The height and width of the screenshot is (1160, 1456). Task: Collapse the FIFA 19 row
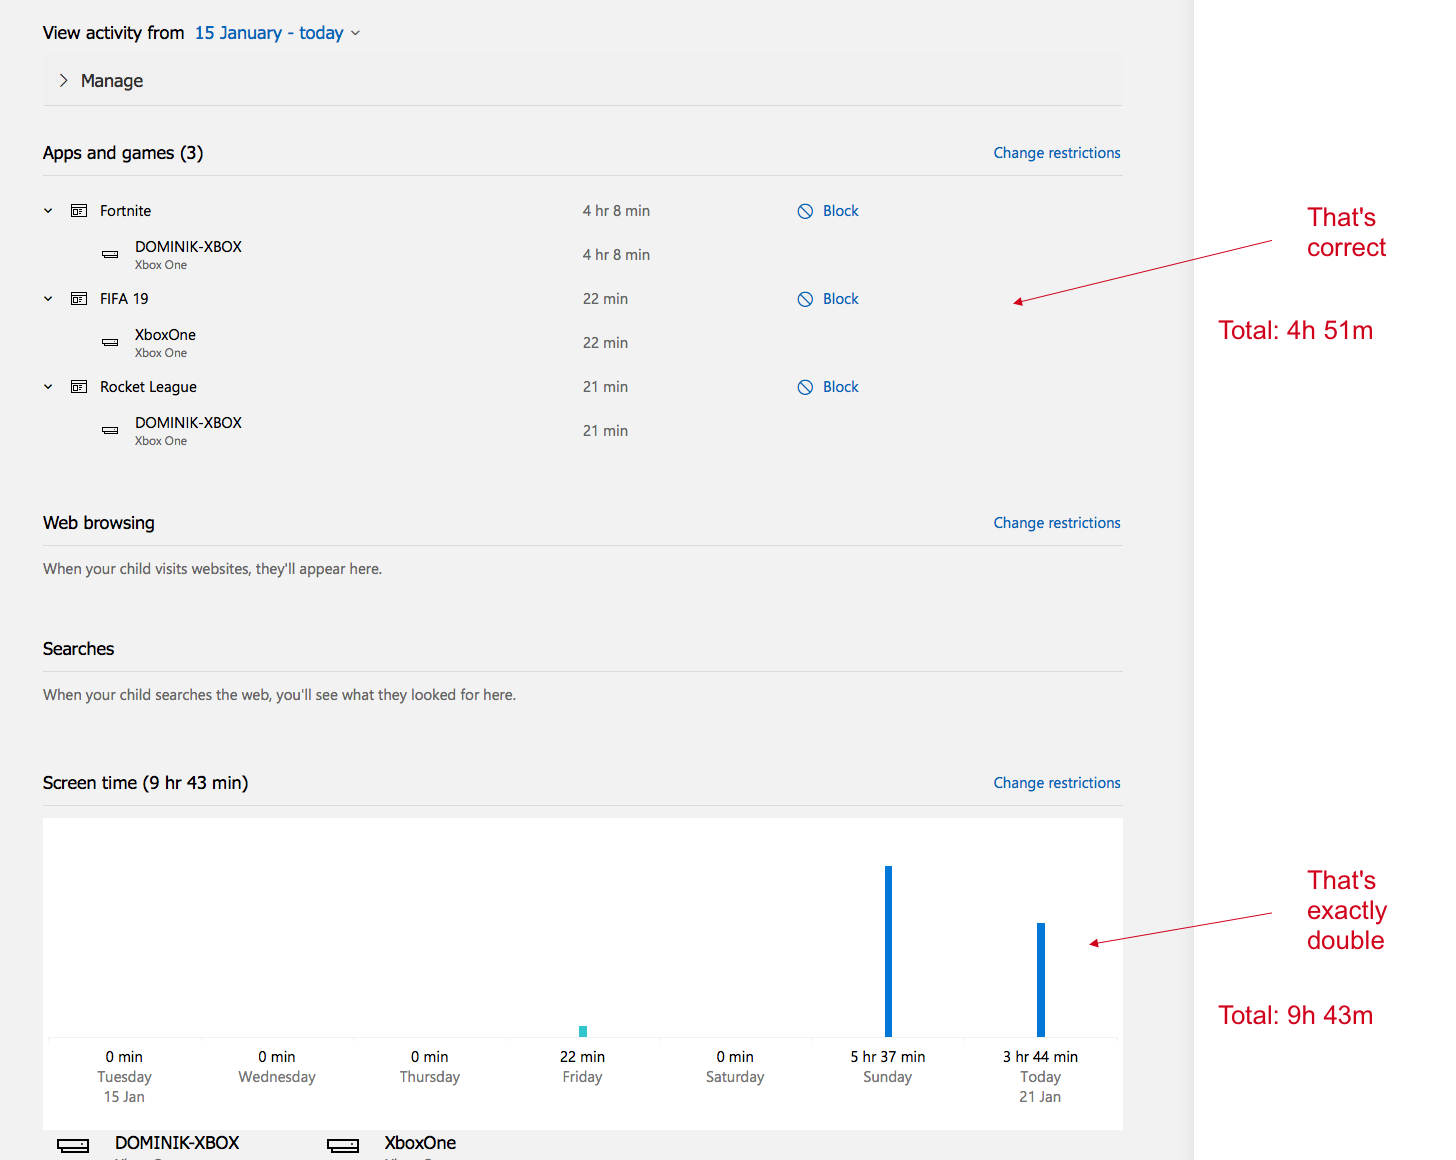pyautogui.click(x=48, y=299)
